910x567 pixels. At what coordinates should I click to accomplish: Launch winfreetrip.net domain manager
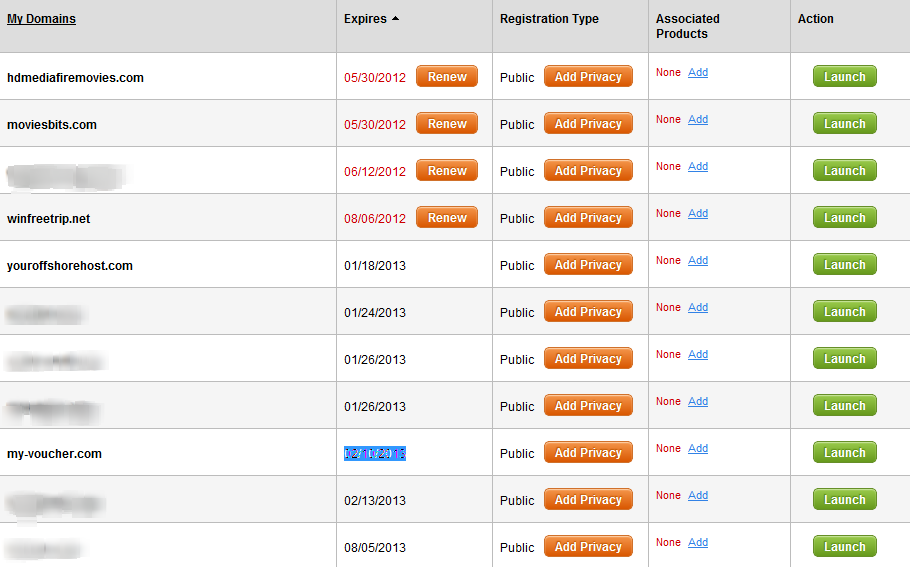[844, 218]
